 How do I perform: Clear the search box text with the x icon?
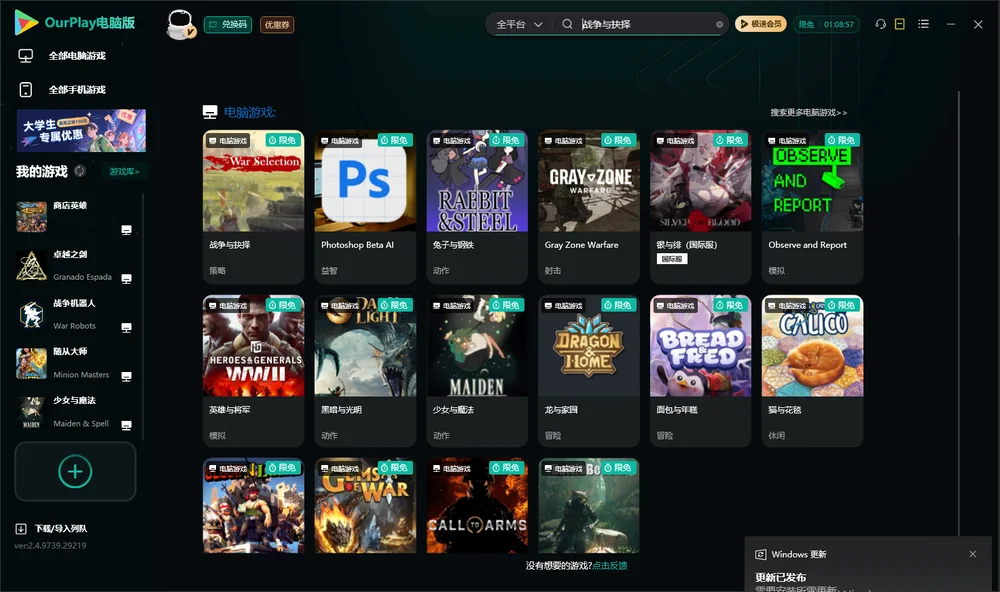719,24
